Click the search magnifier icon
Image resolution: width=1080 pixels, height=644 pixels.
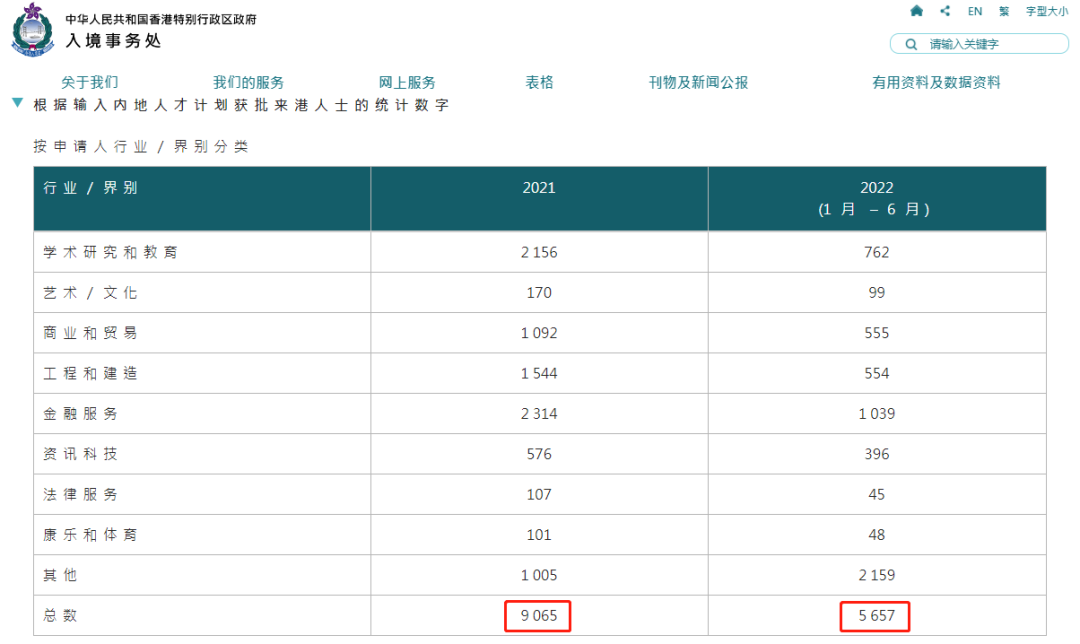(x=911, y=44)
